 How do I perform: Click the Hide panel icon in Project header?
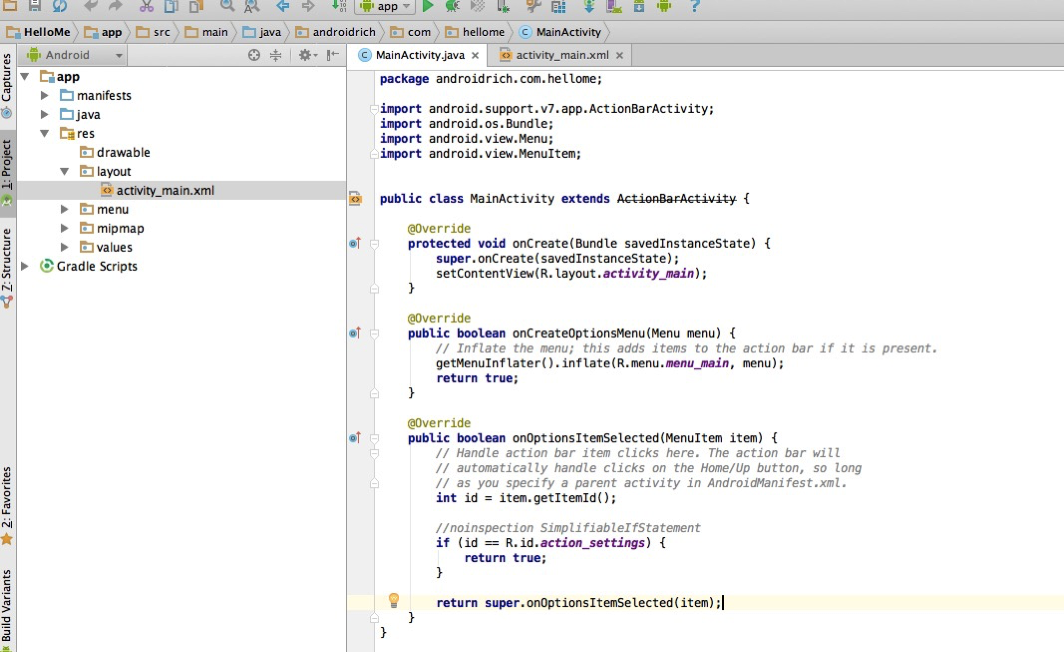(x=333, y=56)
